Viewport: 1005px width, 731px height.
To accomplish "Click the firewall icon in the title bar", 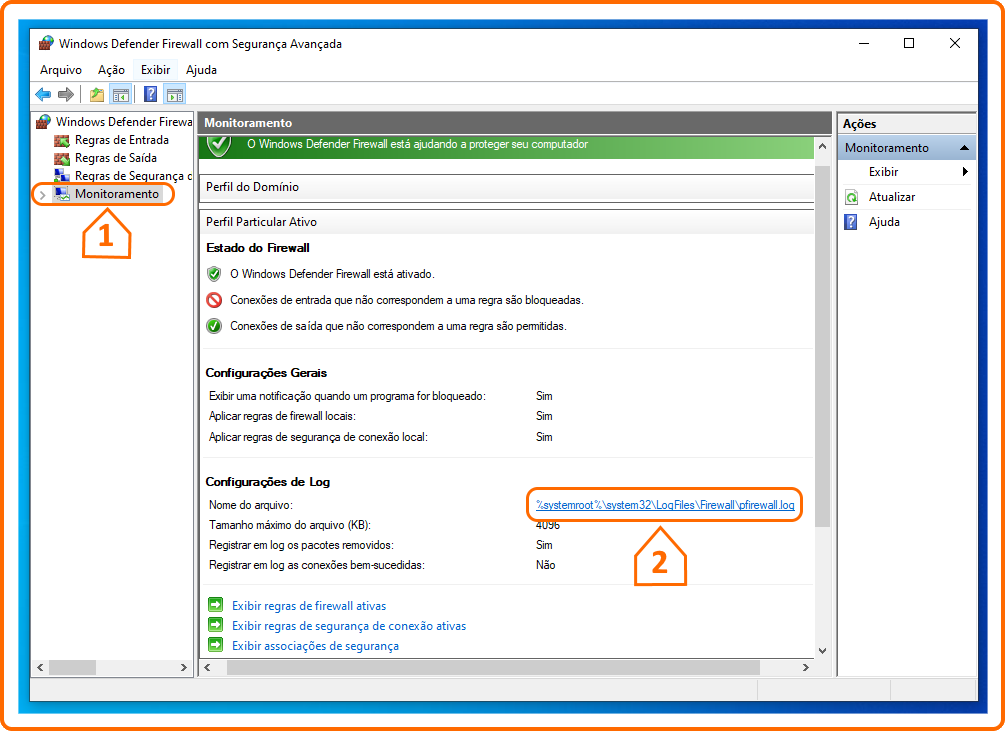I will pos(46,44).
